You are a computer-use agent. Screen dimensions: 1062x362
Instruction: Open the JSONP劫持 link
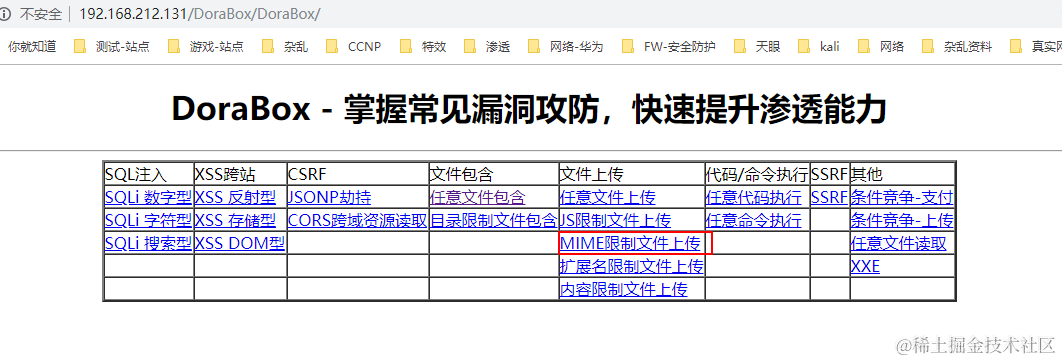pyautogui.click(x=330, y=197)
